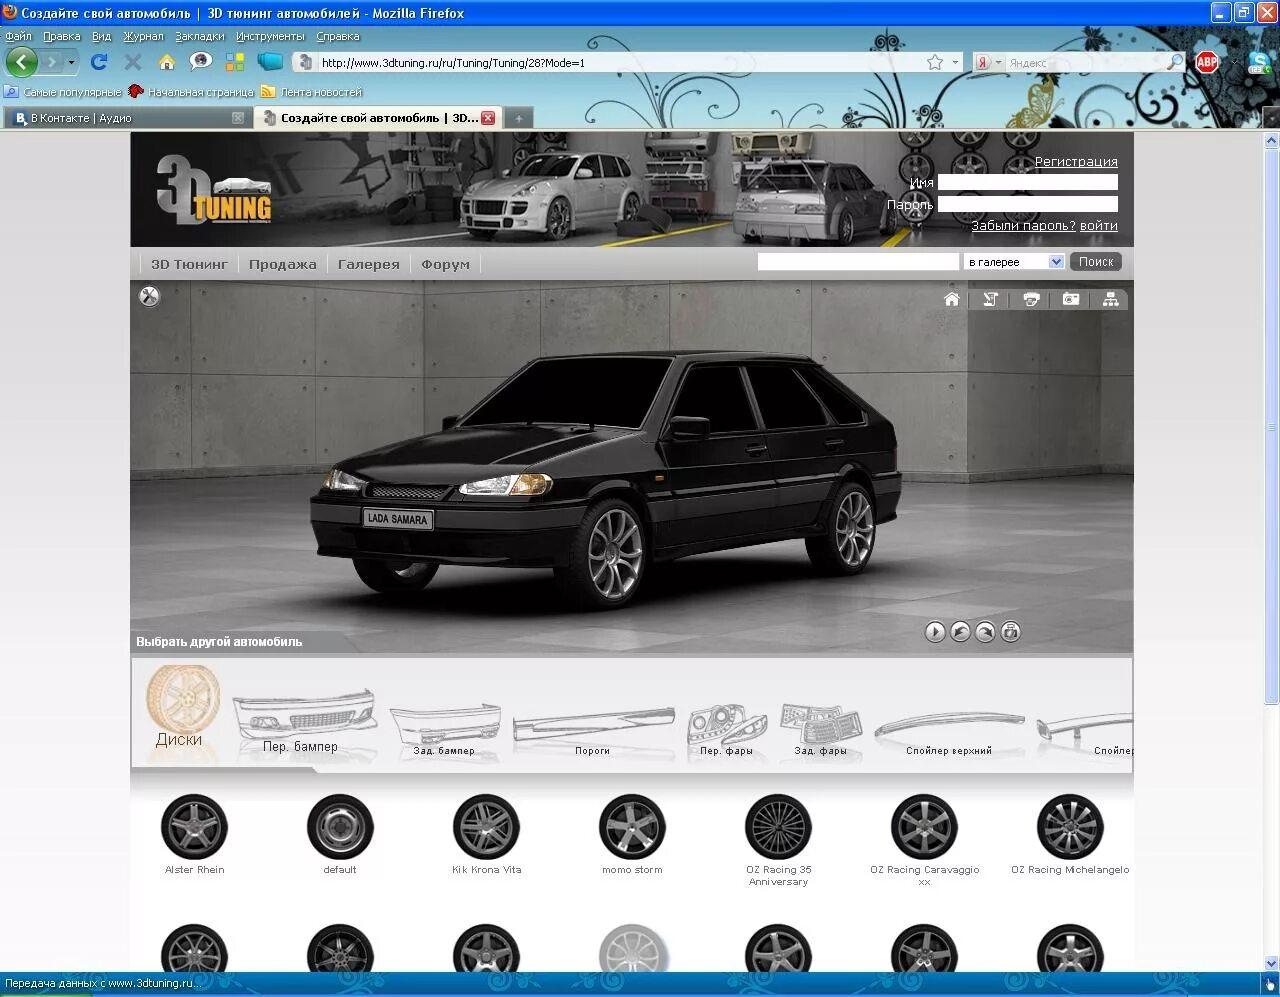Rotate car with the left curved arrow
Viewport: 1280px width, 997px height.
[960, 632]
